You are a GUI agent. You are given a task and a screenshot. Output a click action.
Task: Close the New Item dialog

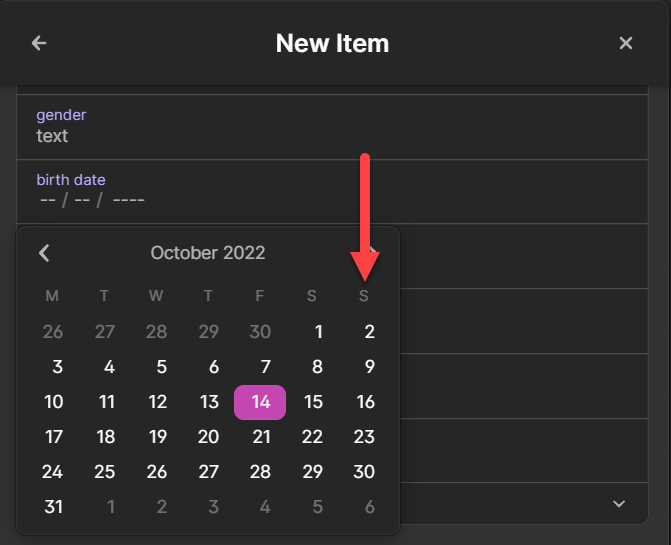tap(626, 43)
